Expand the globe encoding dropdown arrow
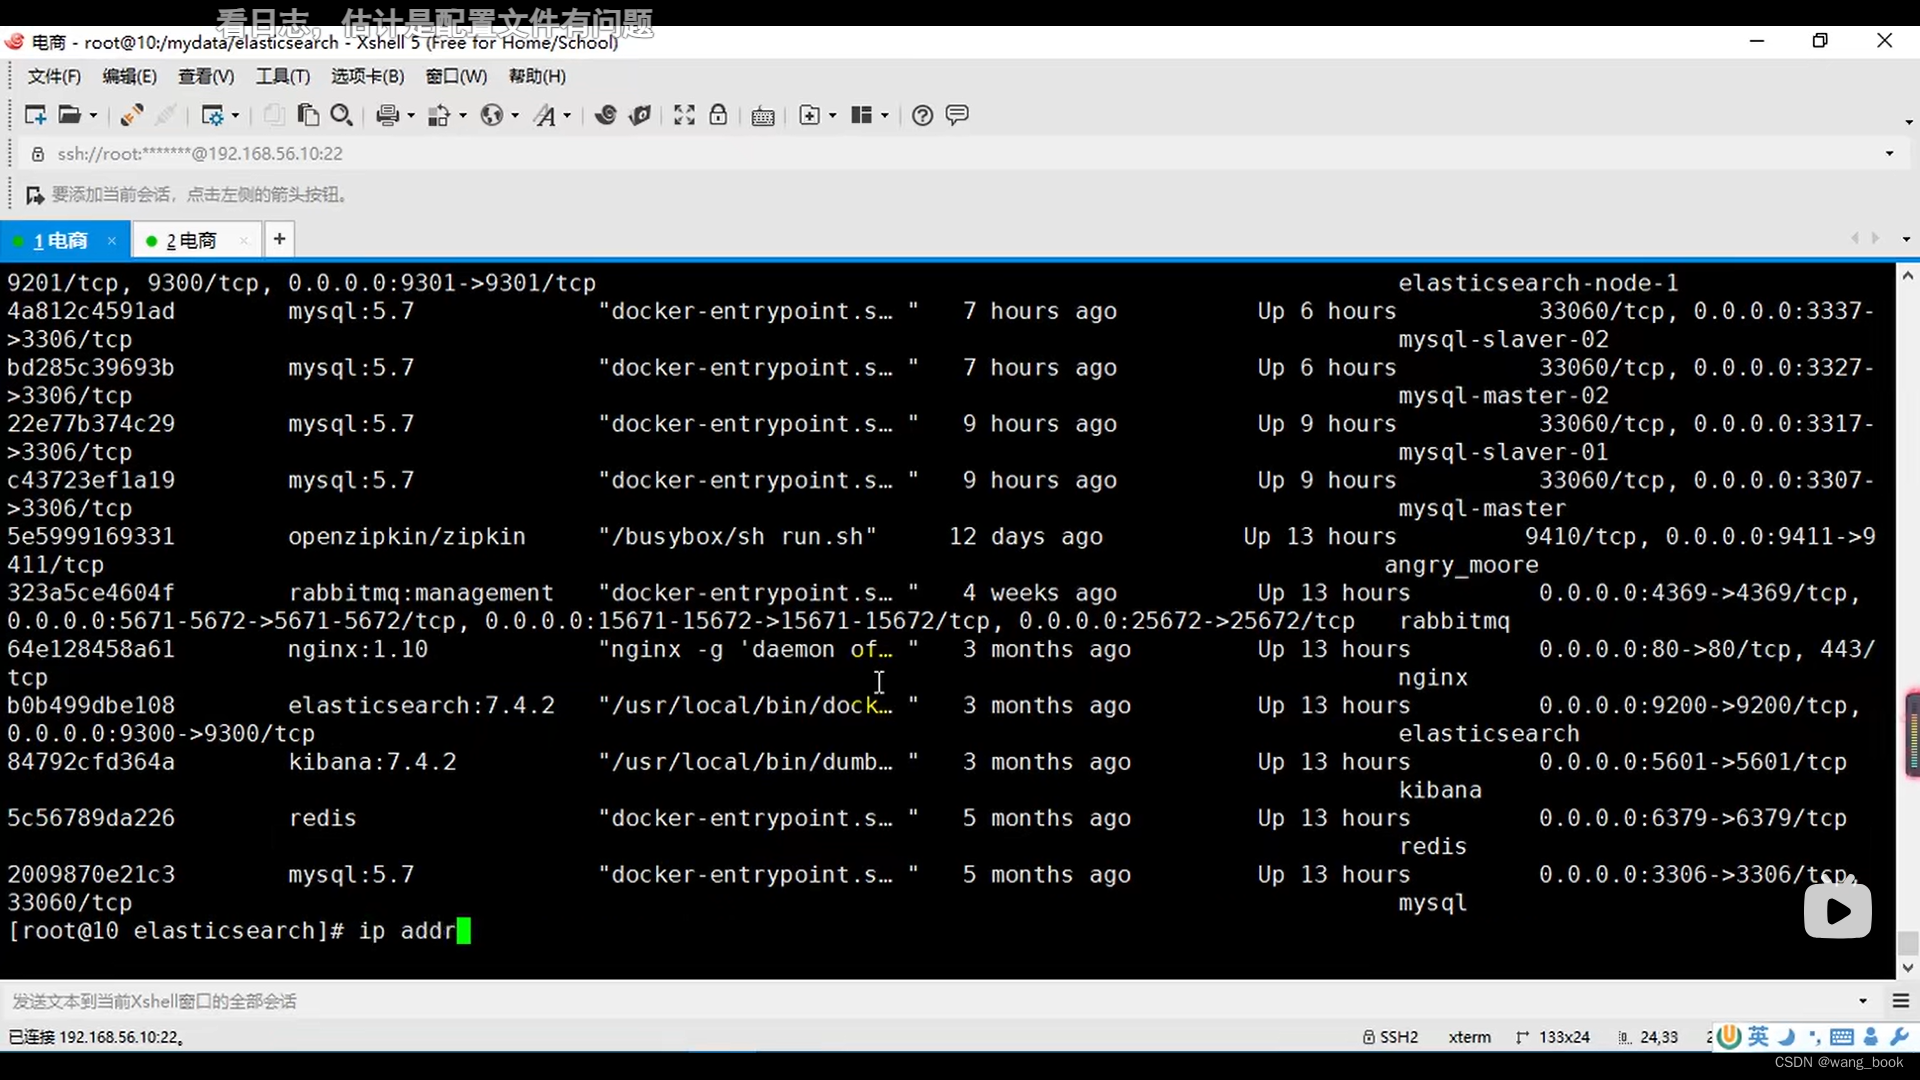Image resolution: width=1920 pixels, height=1080 pixels. [515, 116]
